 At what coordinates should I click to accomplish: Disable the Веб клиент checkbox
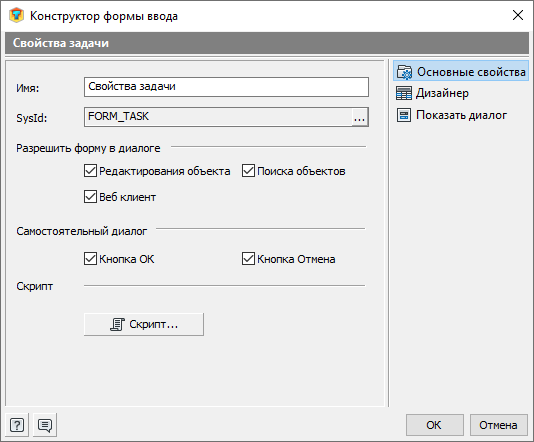pos(90,197)
